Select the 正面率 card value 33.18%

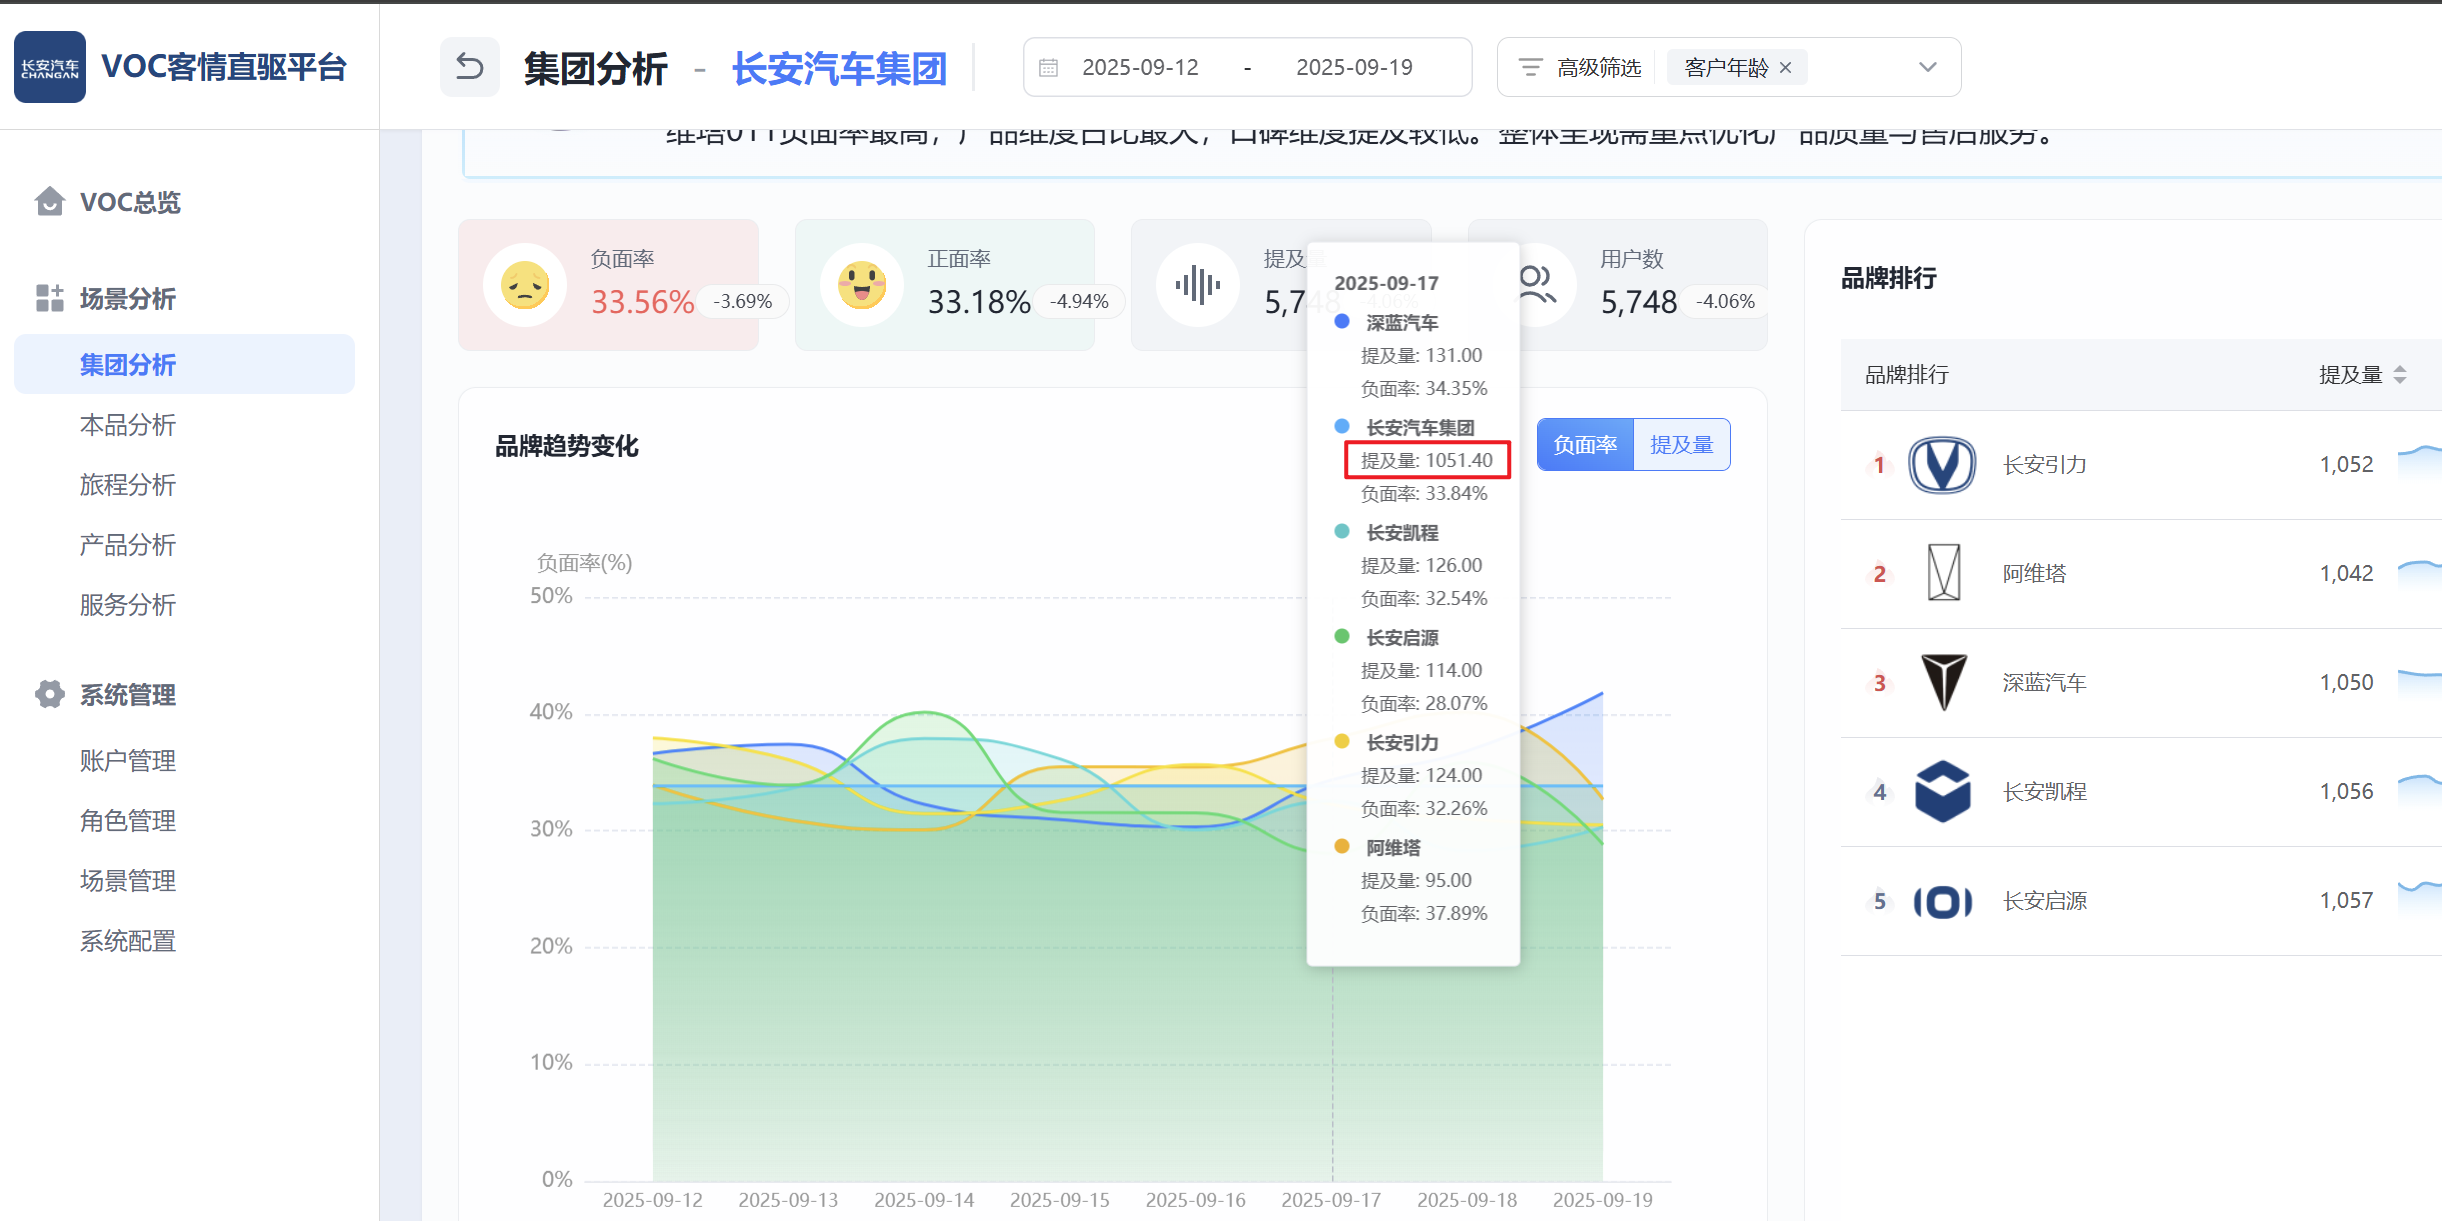979,302
